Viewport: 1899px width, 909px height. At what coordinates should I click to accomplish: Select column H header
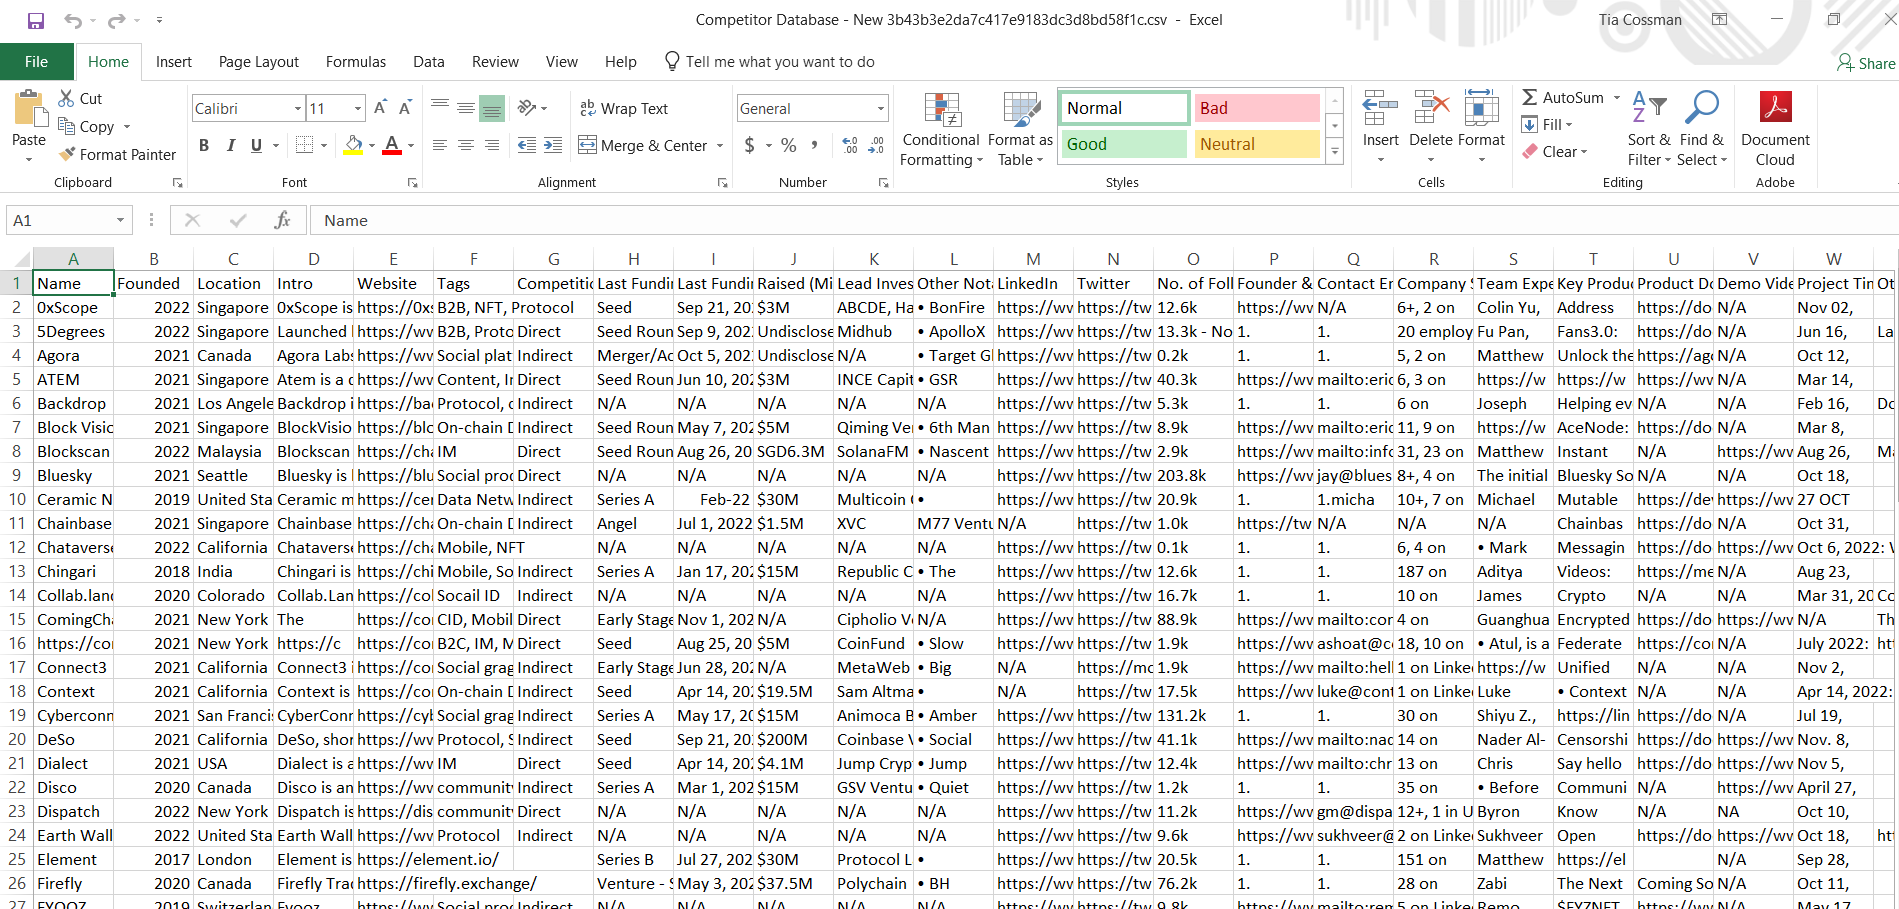point(634,259)
